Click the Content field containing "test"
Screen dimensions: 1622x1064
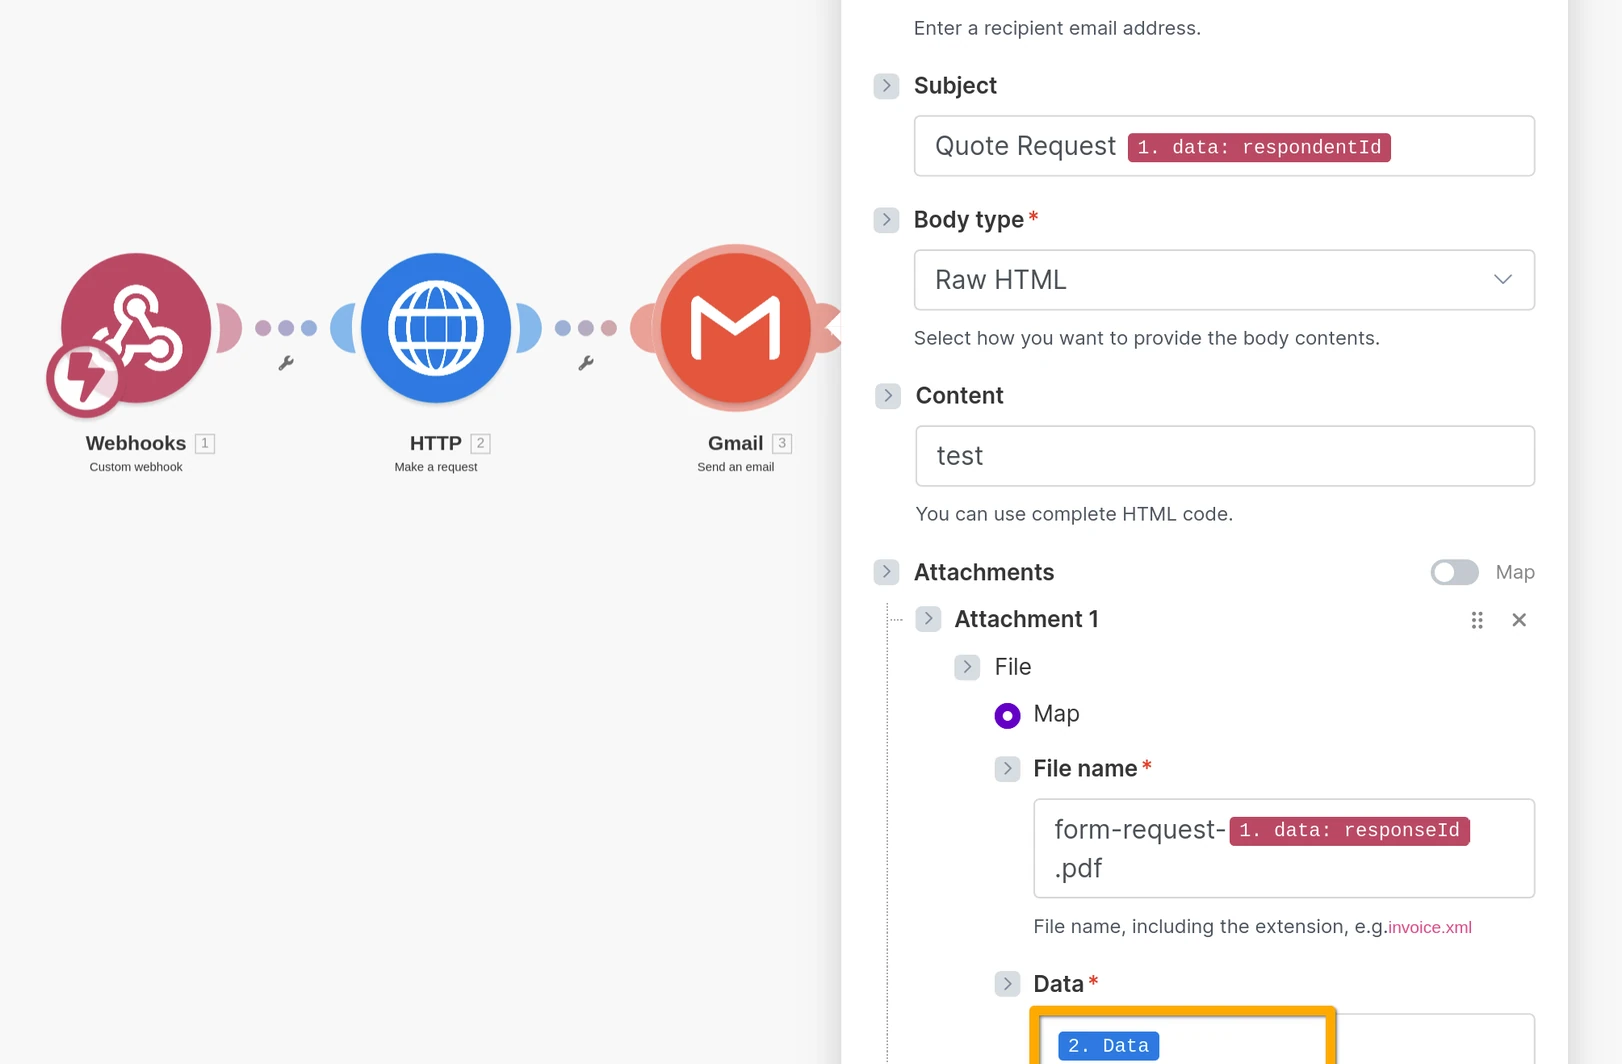[1224, 456]
